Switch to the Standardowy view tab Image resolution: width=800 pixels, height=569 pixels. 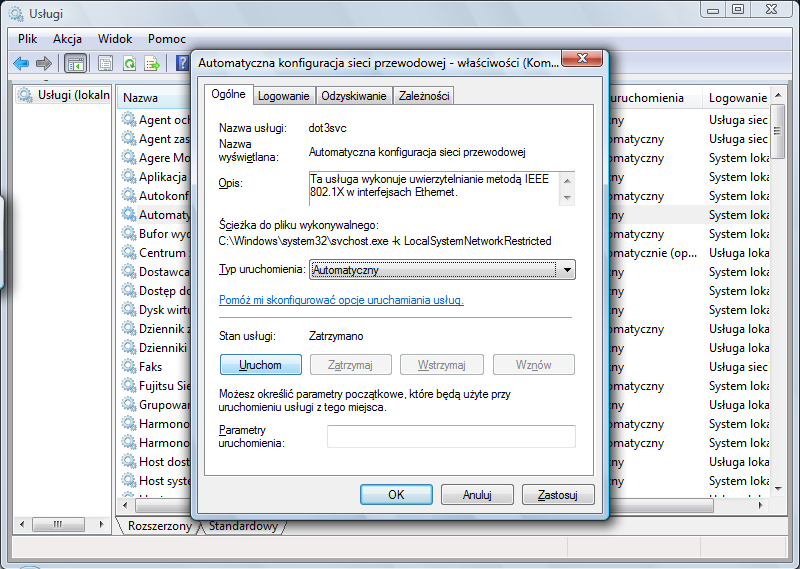coord(243,526)
